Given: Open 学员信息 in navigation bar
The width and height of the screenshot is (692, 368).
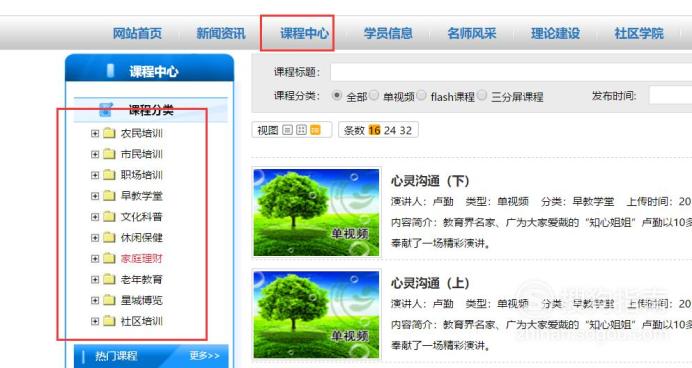Looking at the screenshot, I should click(388, 34).
